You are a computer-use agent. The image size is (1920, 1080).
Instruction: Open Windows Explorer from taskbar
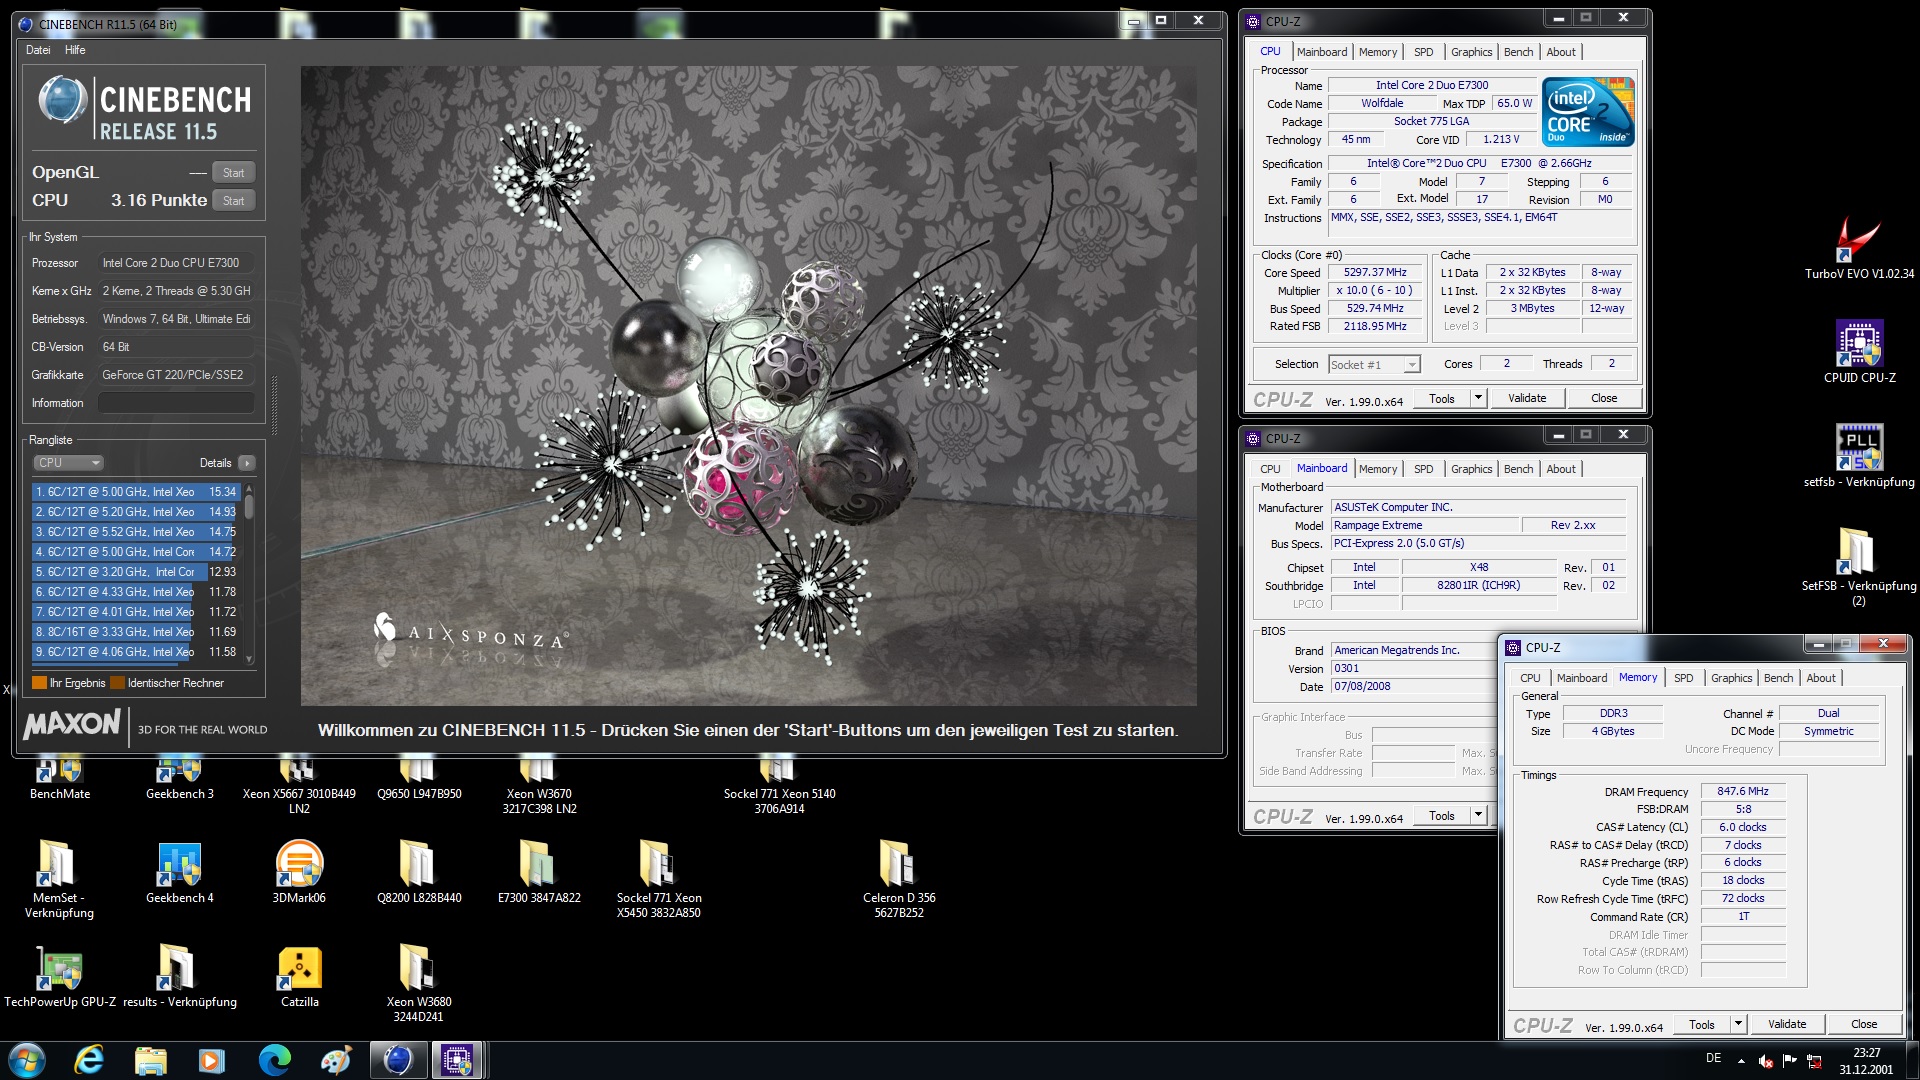pos(151,1060)
